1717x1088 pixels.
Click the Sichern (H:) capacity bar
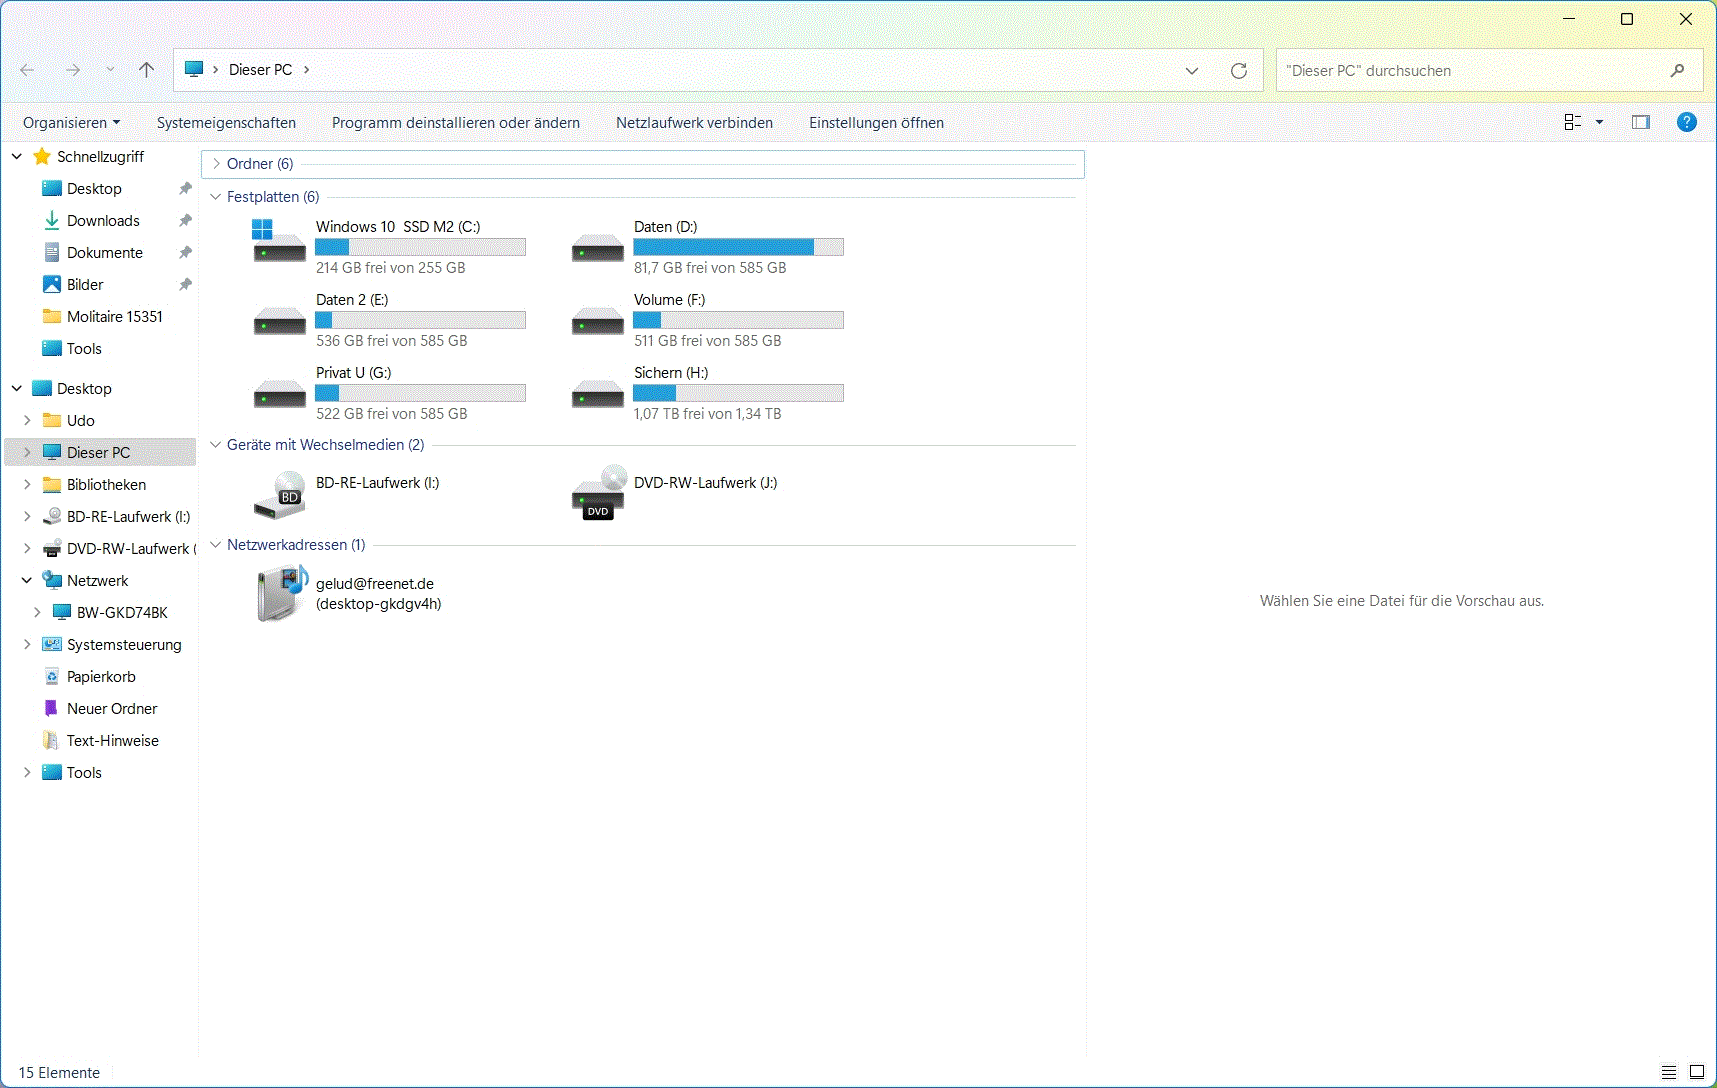pyautogui.click(x=738, y=393)
